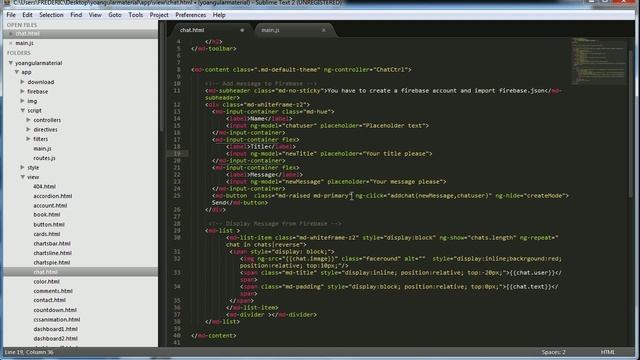This screenshot has width=640, height=360.
Task: Open 404.html in sidebar
Action: 44,186
